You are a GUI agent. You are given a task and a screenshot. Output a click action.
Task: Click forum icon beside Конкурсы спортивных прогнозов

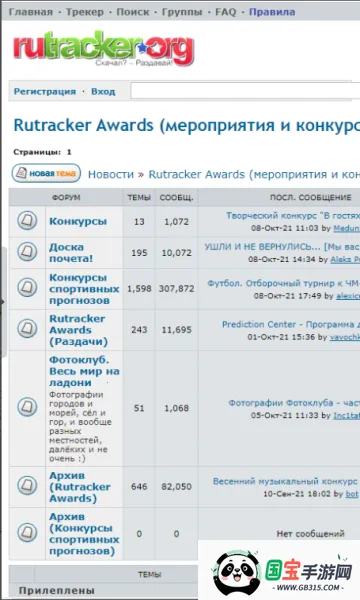tap(27, 288)
